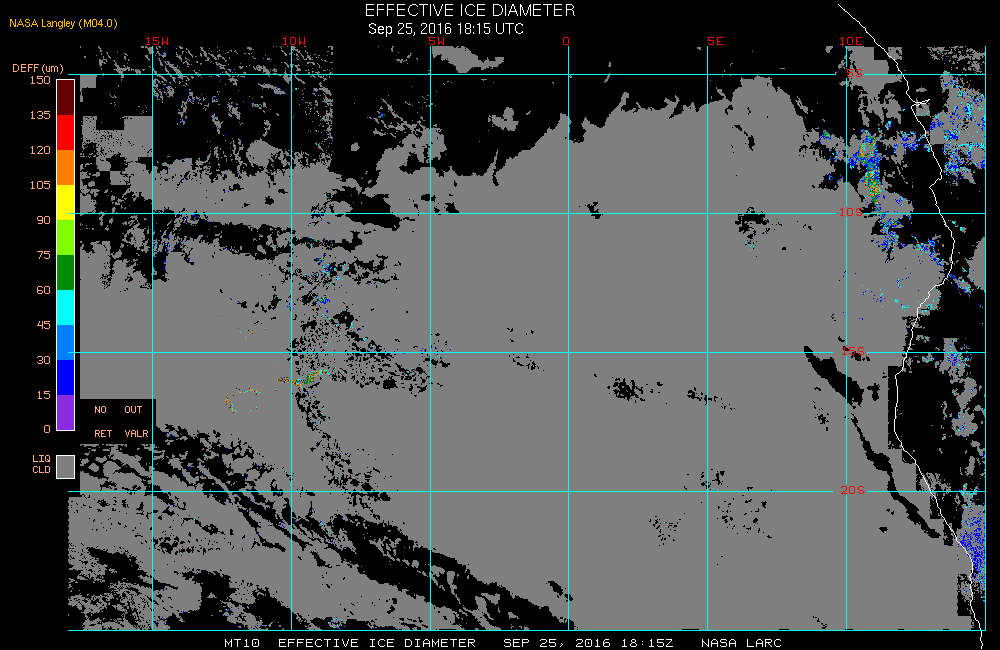Click the 5S latitude label
The image size is (1000, 650).
tap(855, 73)
